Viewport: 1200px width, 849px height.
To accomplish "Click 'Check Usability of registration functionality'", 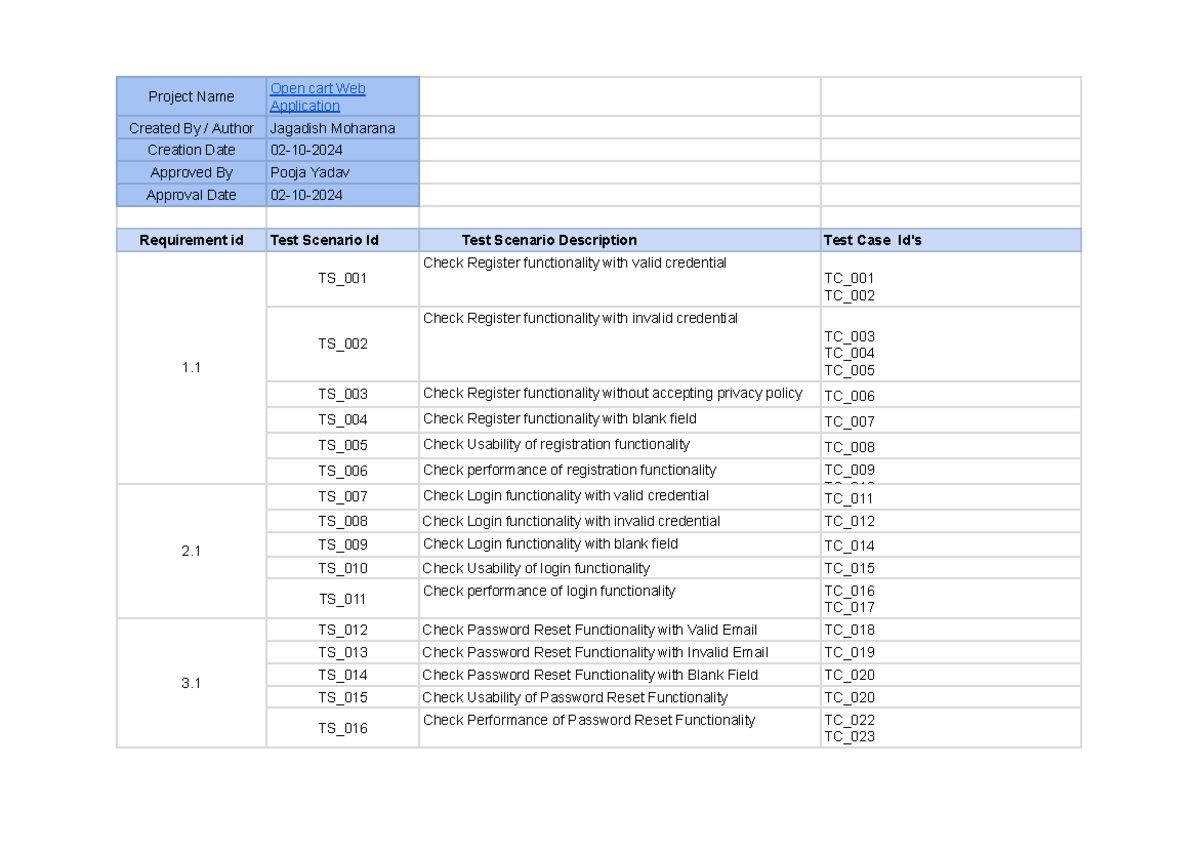I will pyautogui.click(x=556, y=444).
